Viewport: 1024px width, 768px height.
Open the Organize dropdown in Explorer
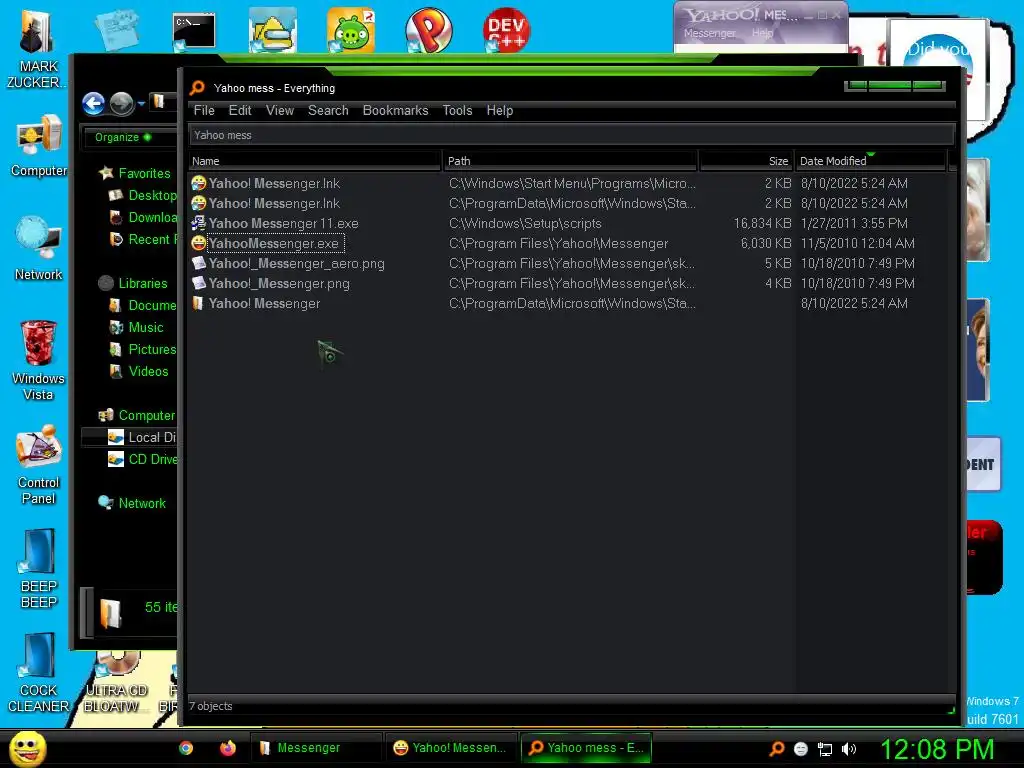(x=123, y=137)
